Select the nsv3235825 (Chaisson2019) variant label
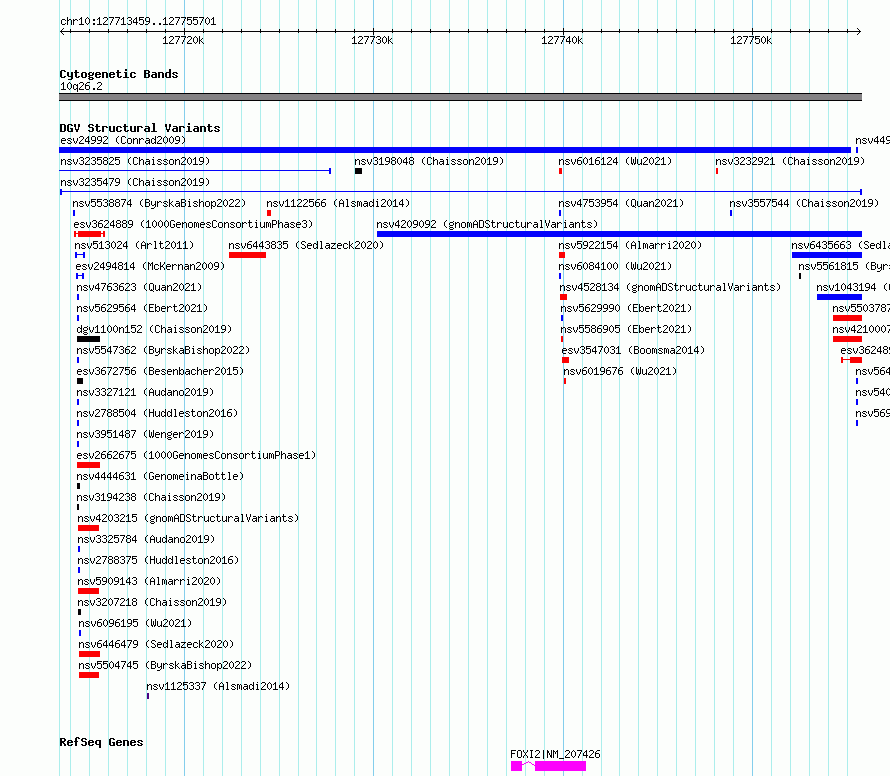The height and width of the screenshot is (776, 890). [135, 161]
